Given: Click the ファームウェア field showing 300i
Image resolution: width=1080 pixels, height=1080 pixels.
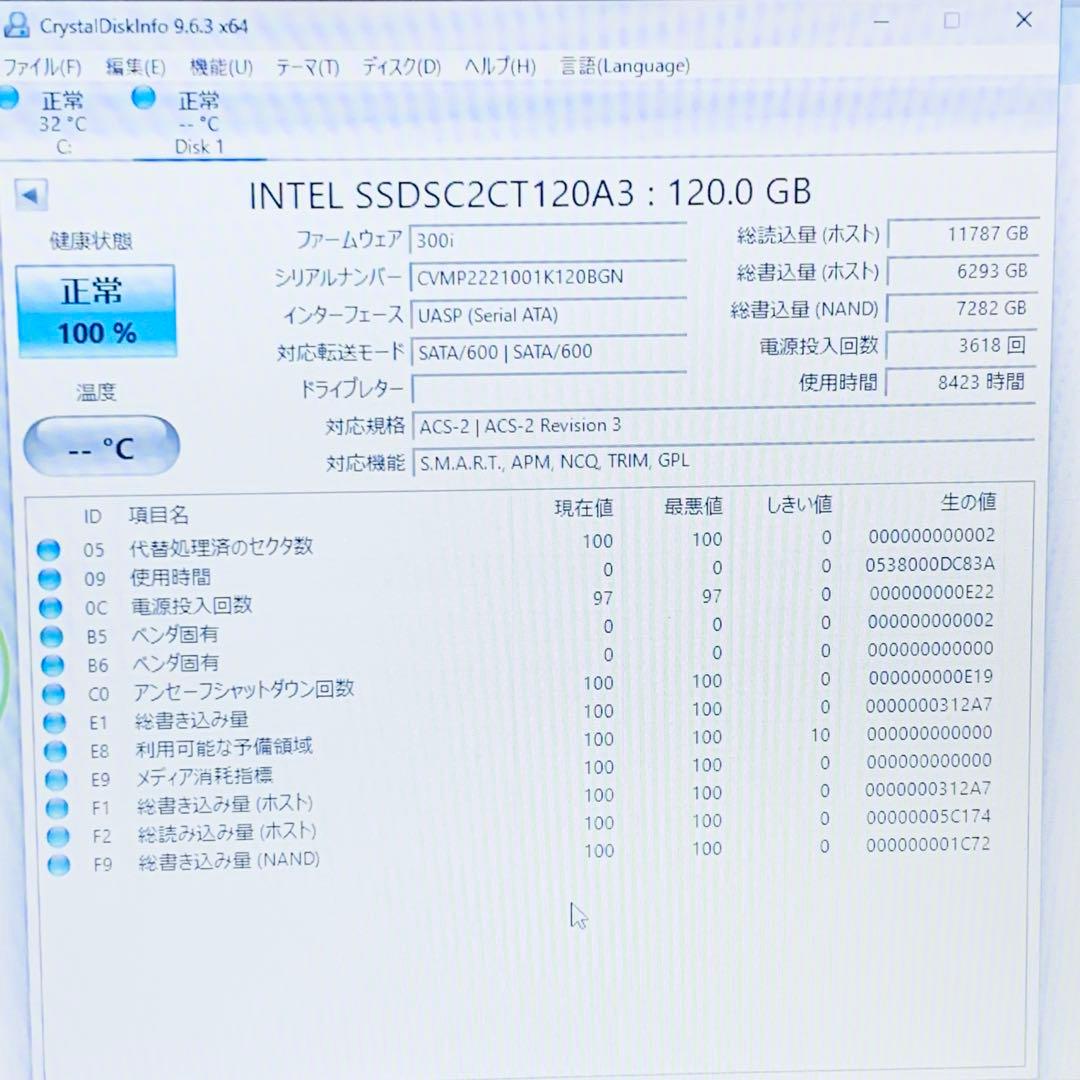Looking at the screenshot, I should 548,240.
